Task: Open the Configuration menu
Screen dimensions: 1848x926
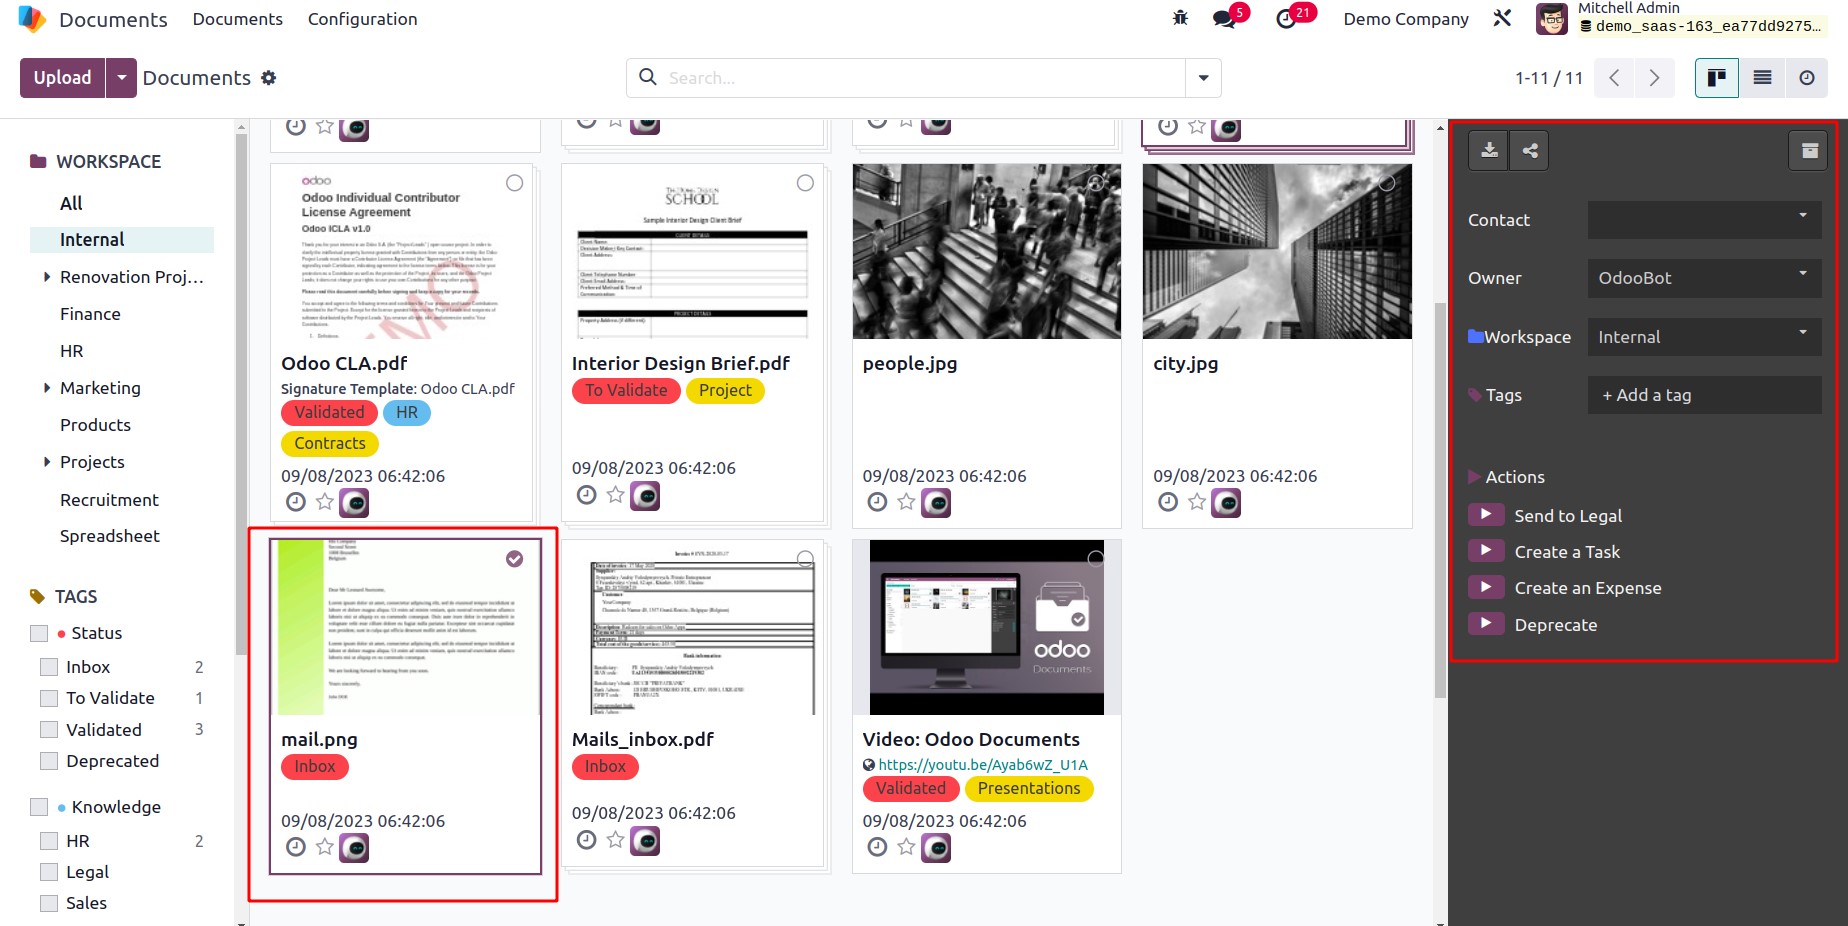Action: [362, 19]
